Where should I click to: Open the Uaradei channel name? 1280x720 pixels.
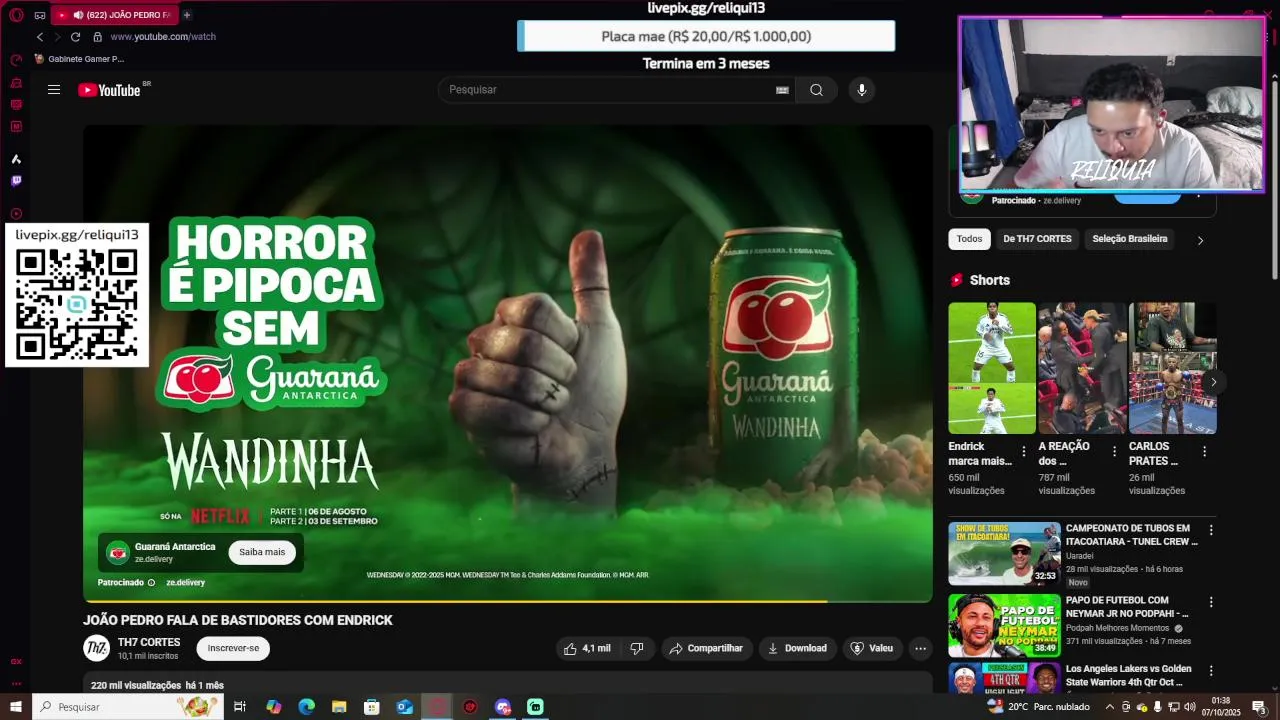(1080, 556)
